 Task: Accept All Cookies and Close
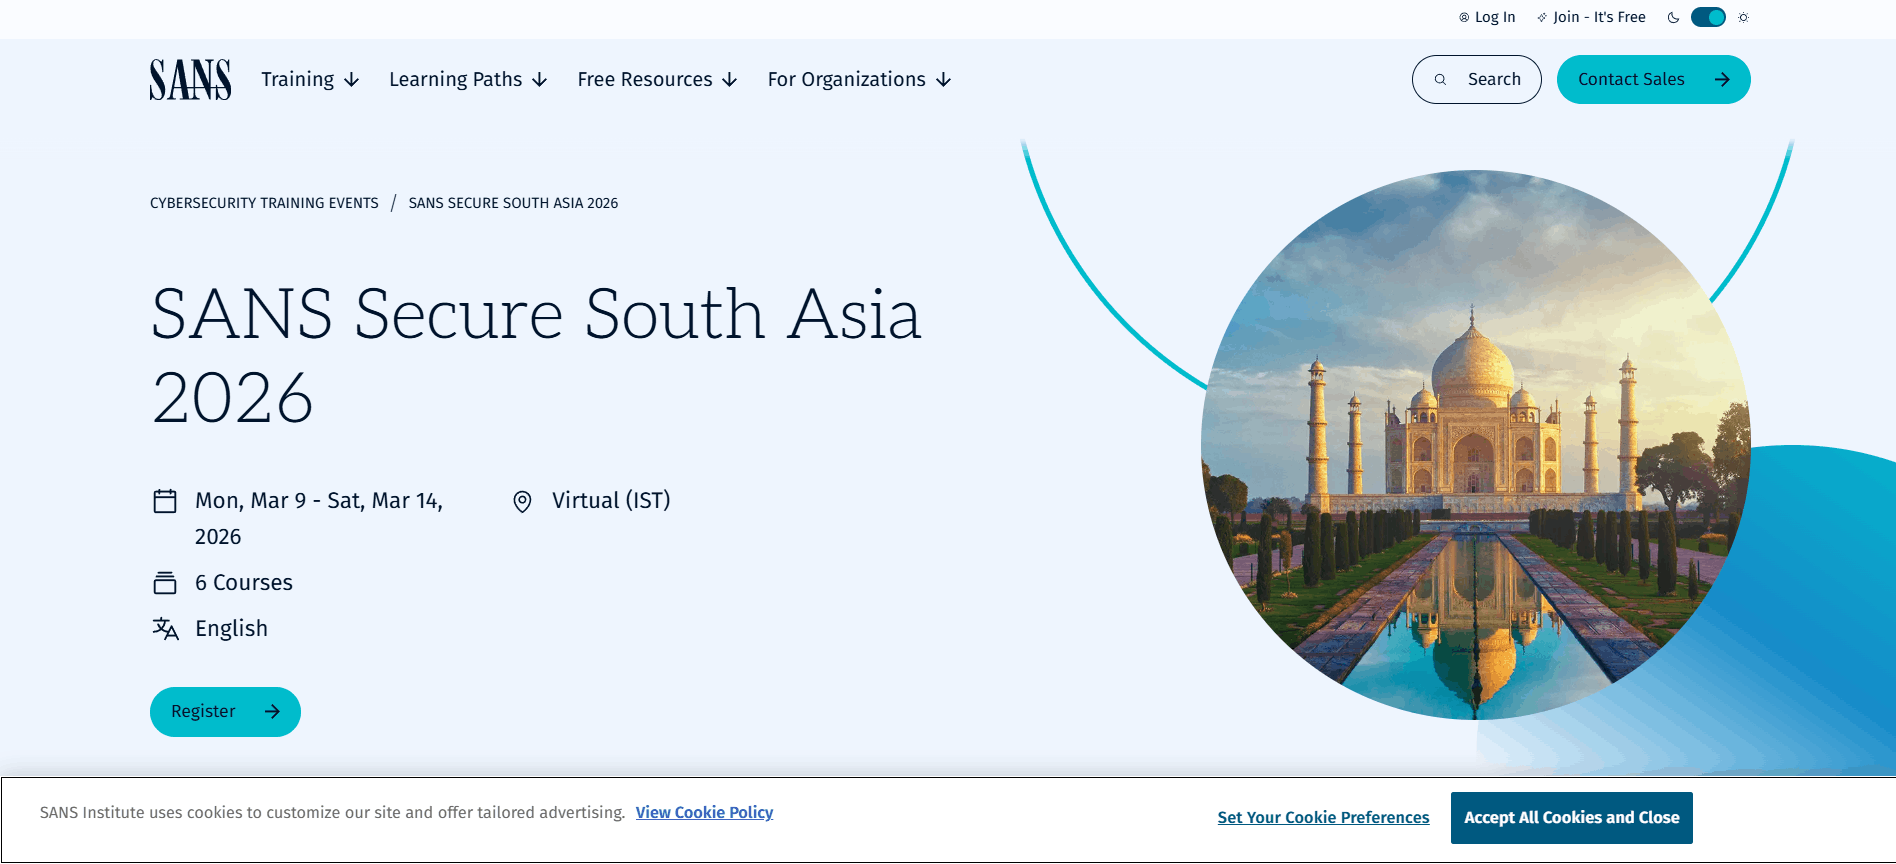tap(1571, 818)
